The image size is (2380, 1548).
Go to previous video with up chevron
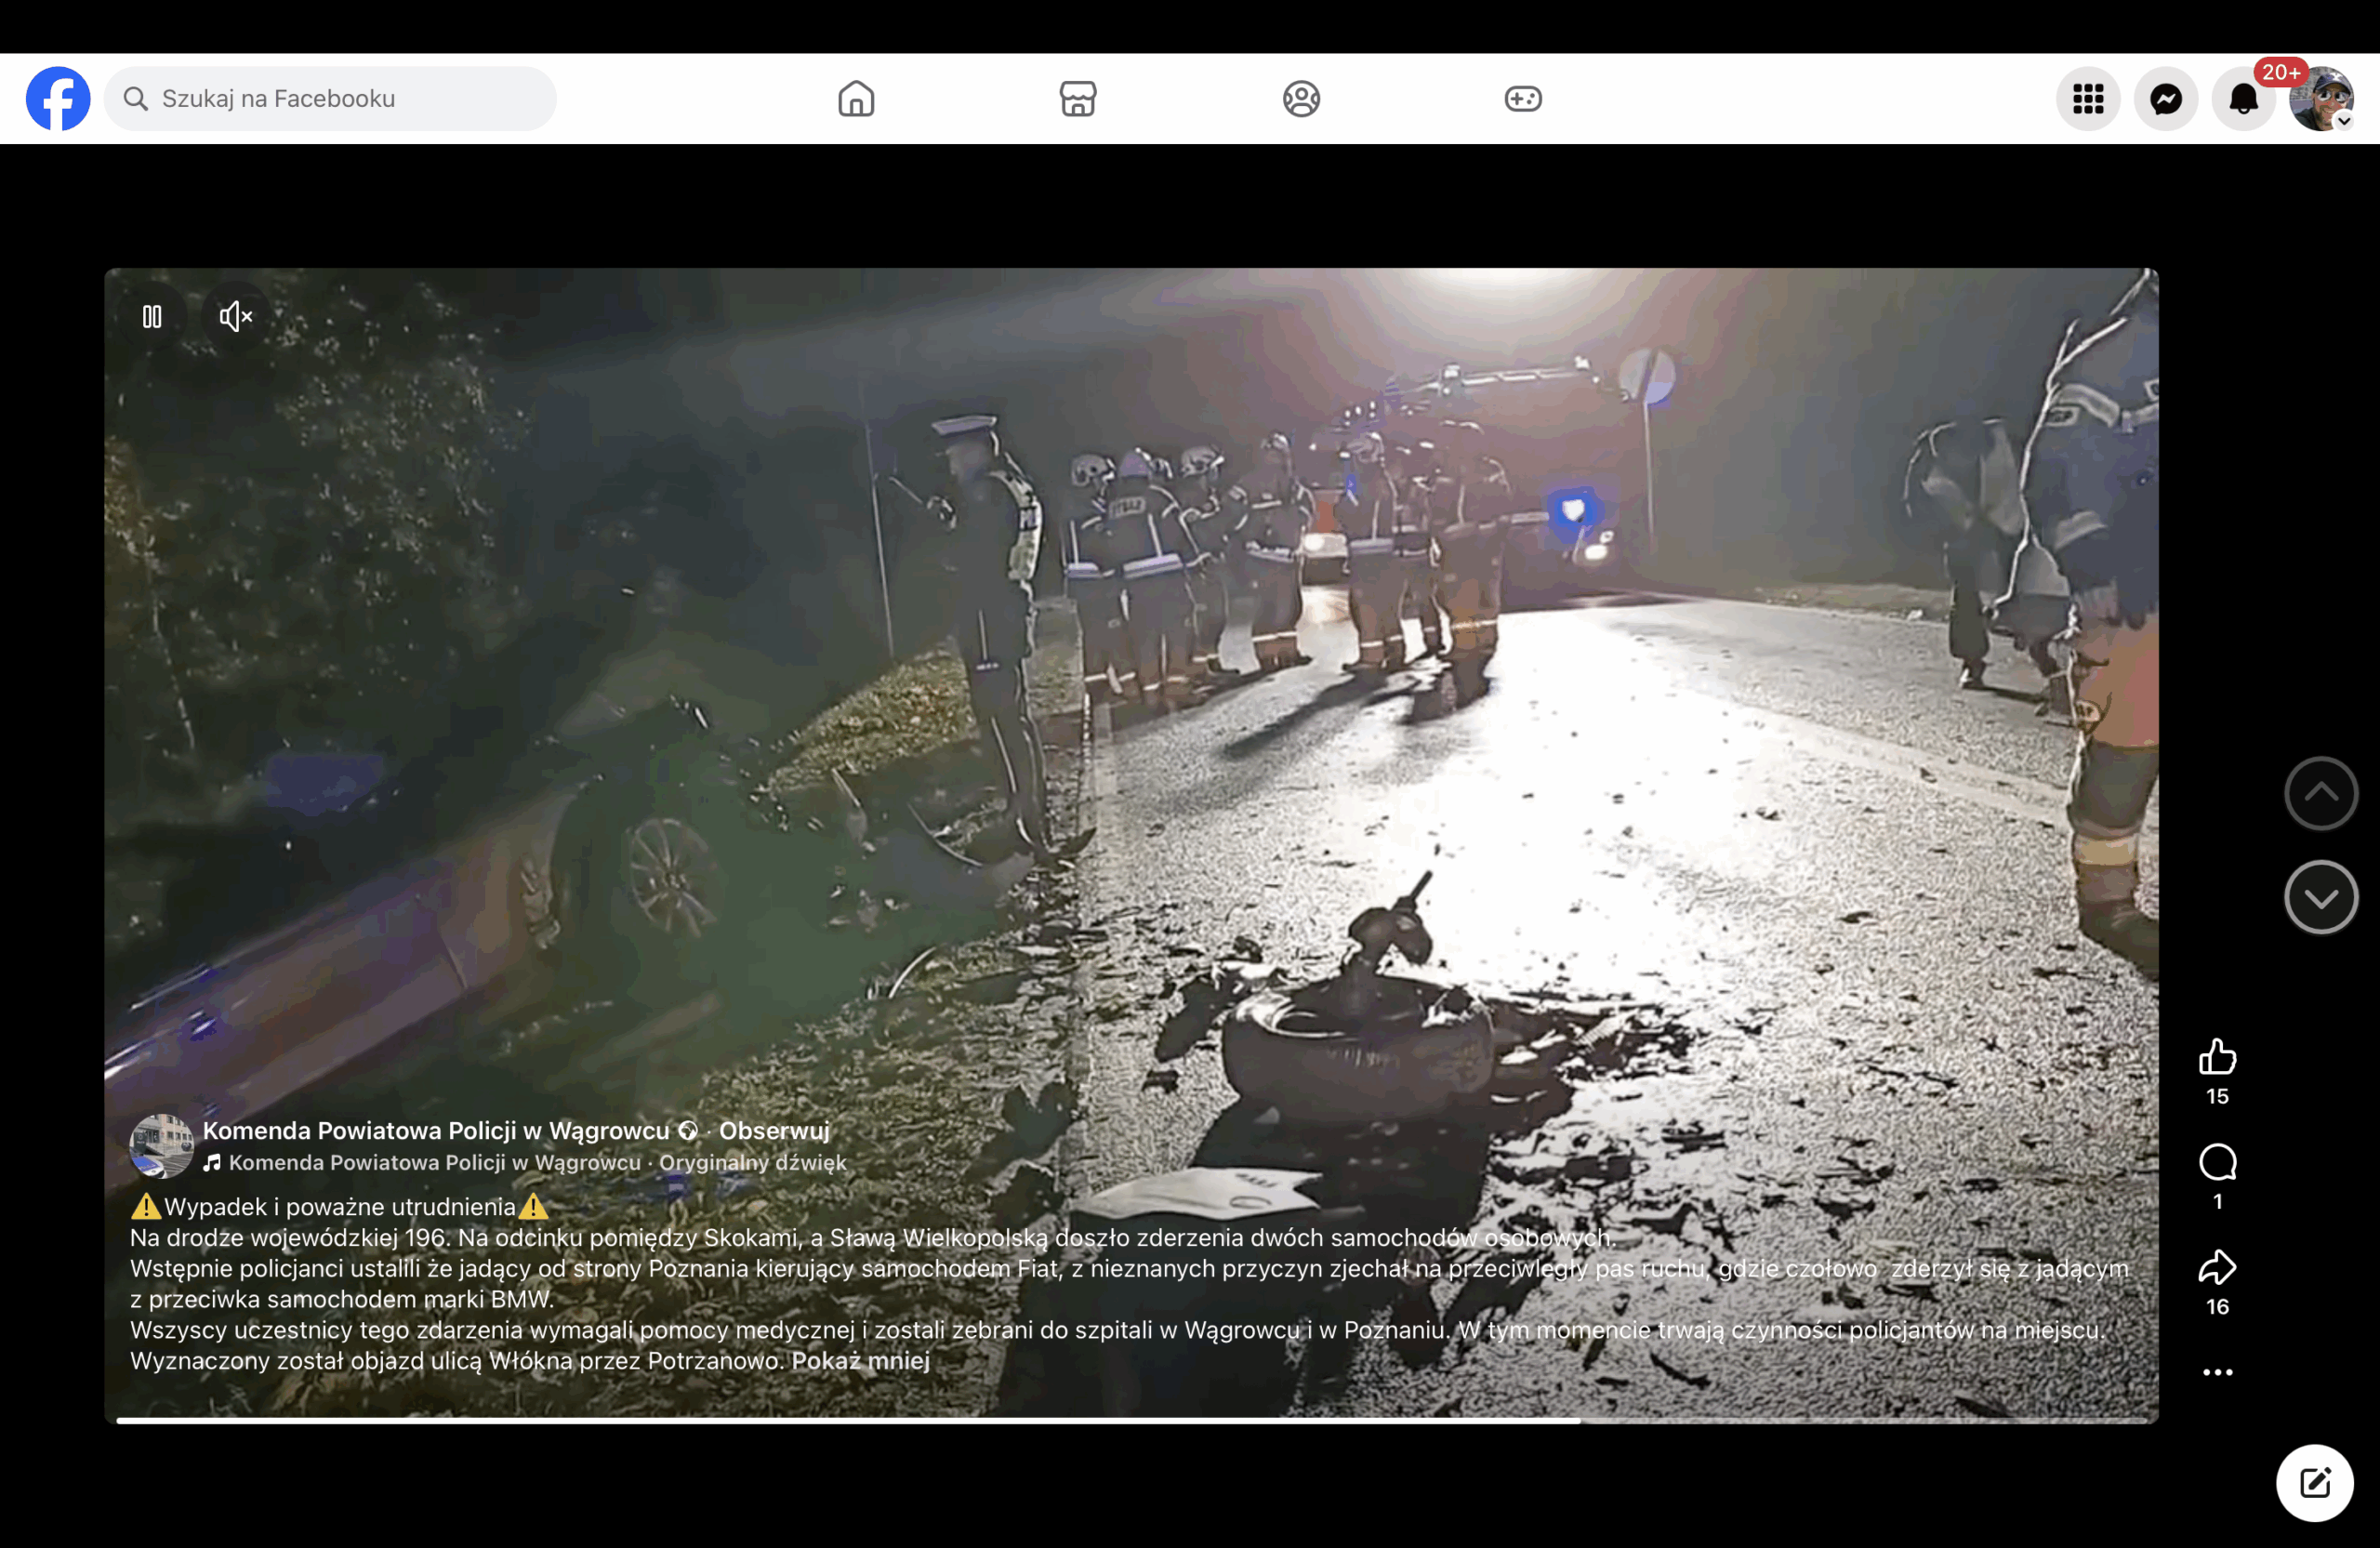tap(2320, 793)
